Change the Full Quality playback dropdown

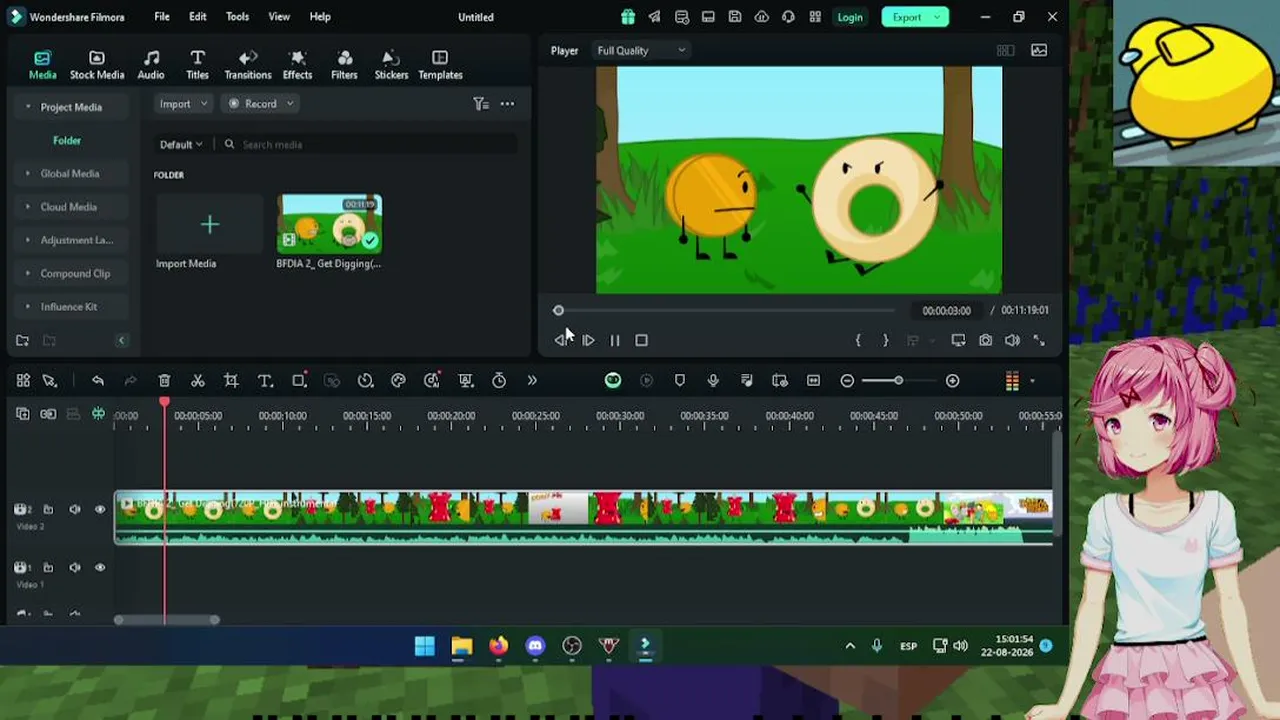(641, 51)
